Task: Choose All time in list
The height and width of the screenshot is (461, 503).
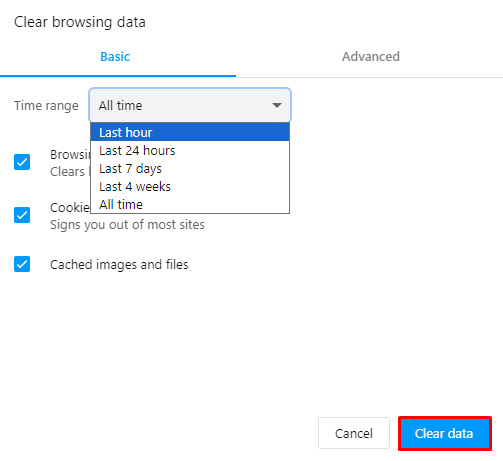Action: point(190,204)
